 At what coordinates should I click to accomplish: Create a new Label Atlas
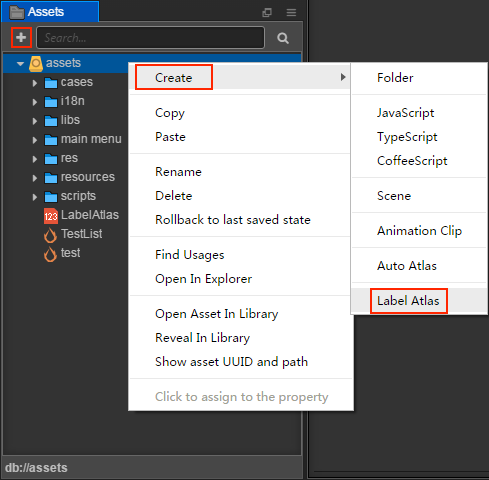point(420,301)
